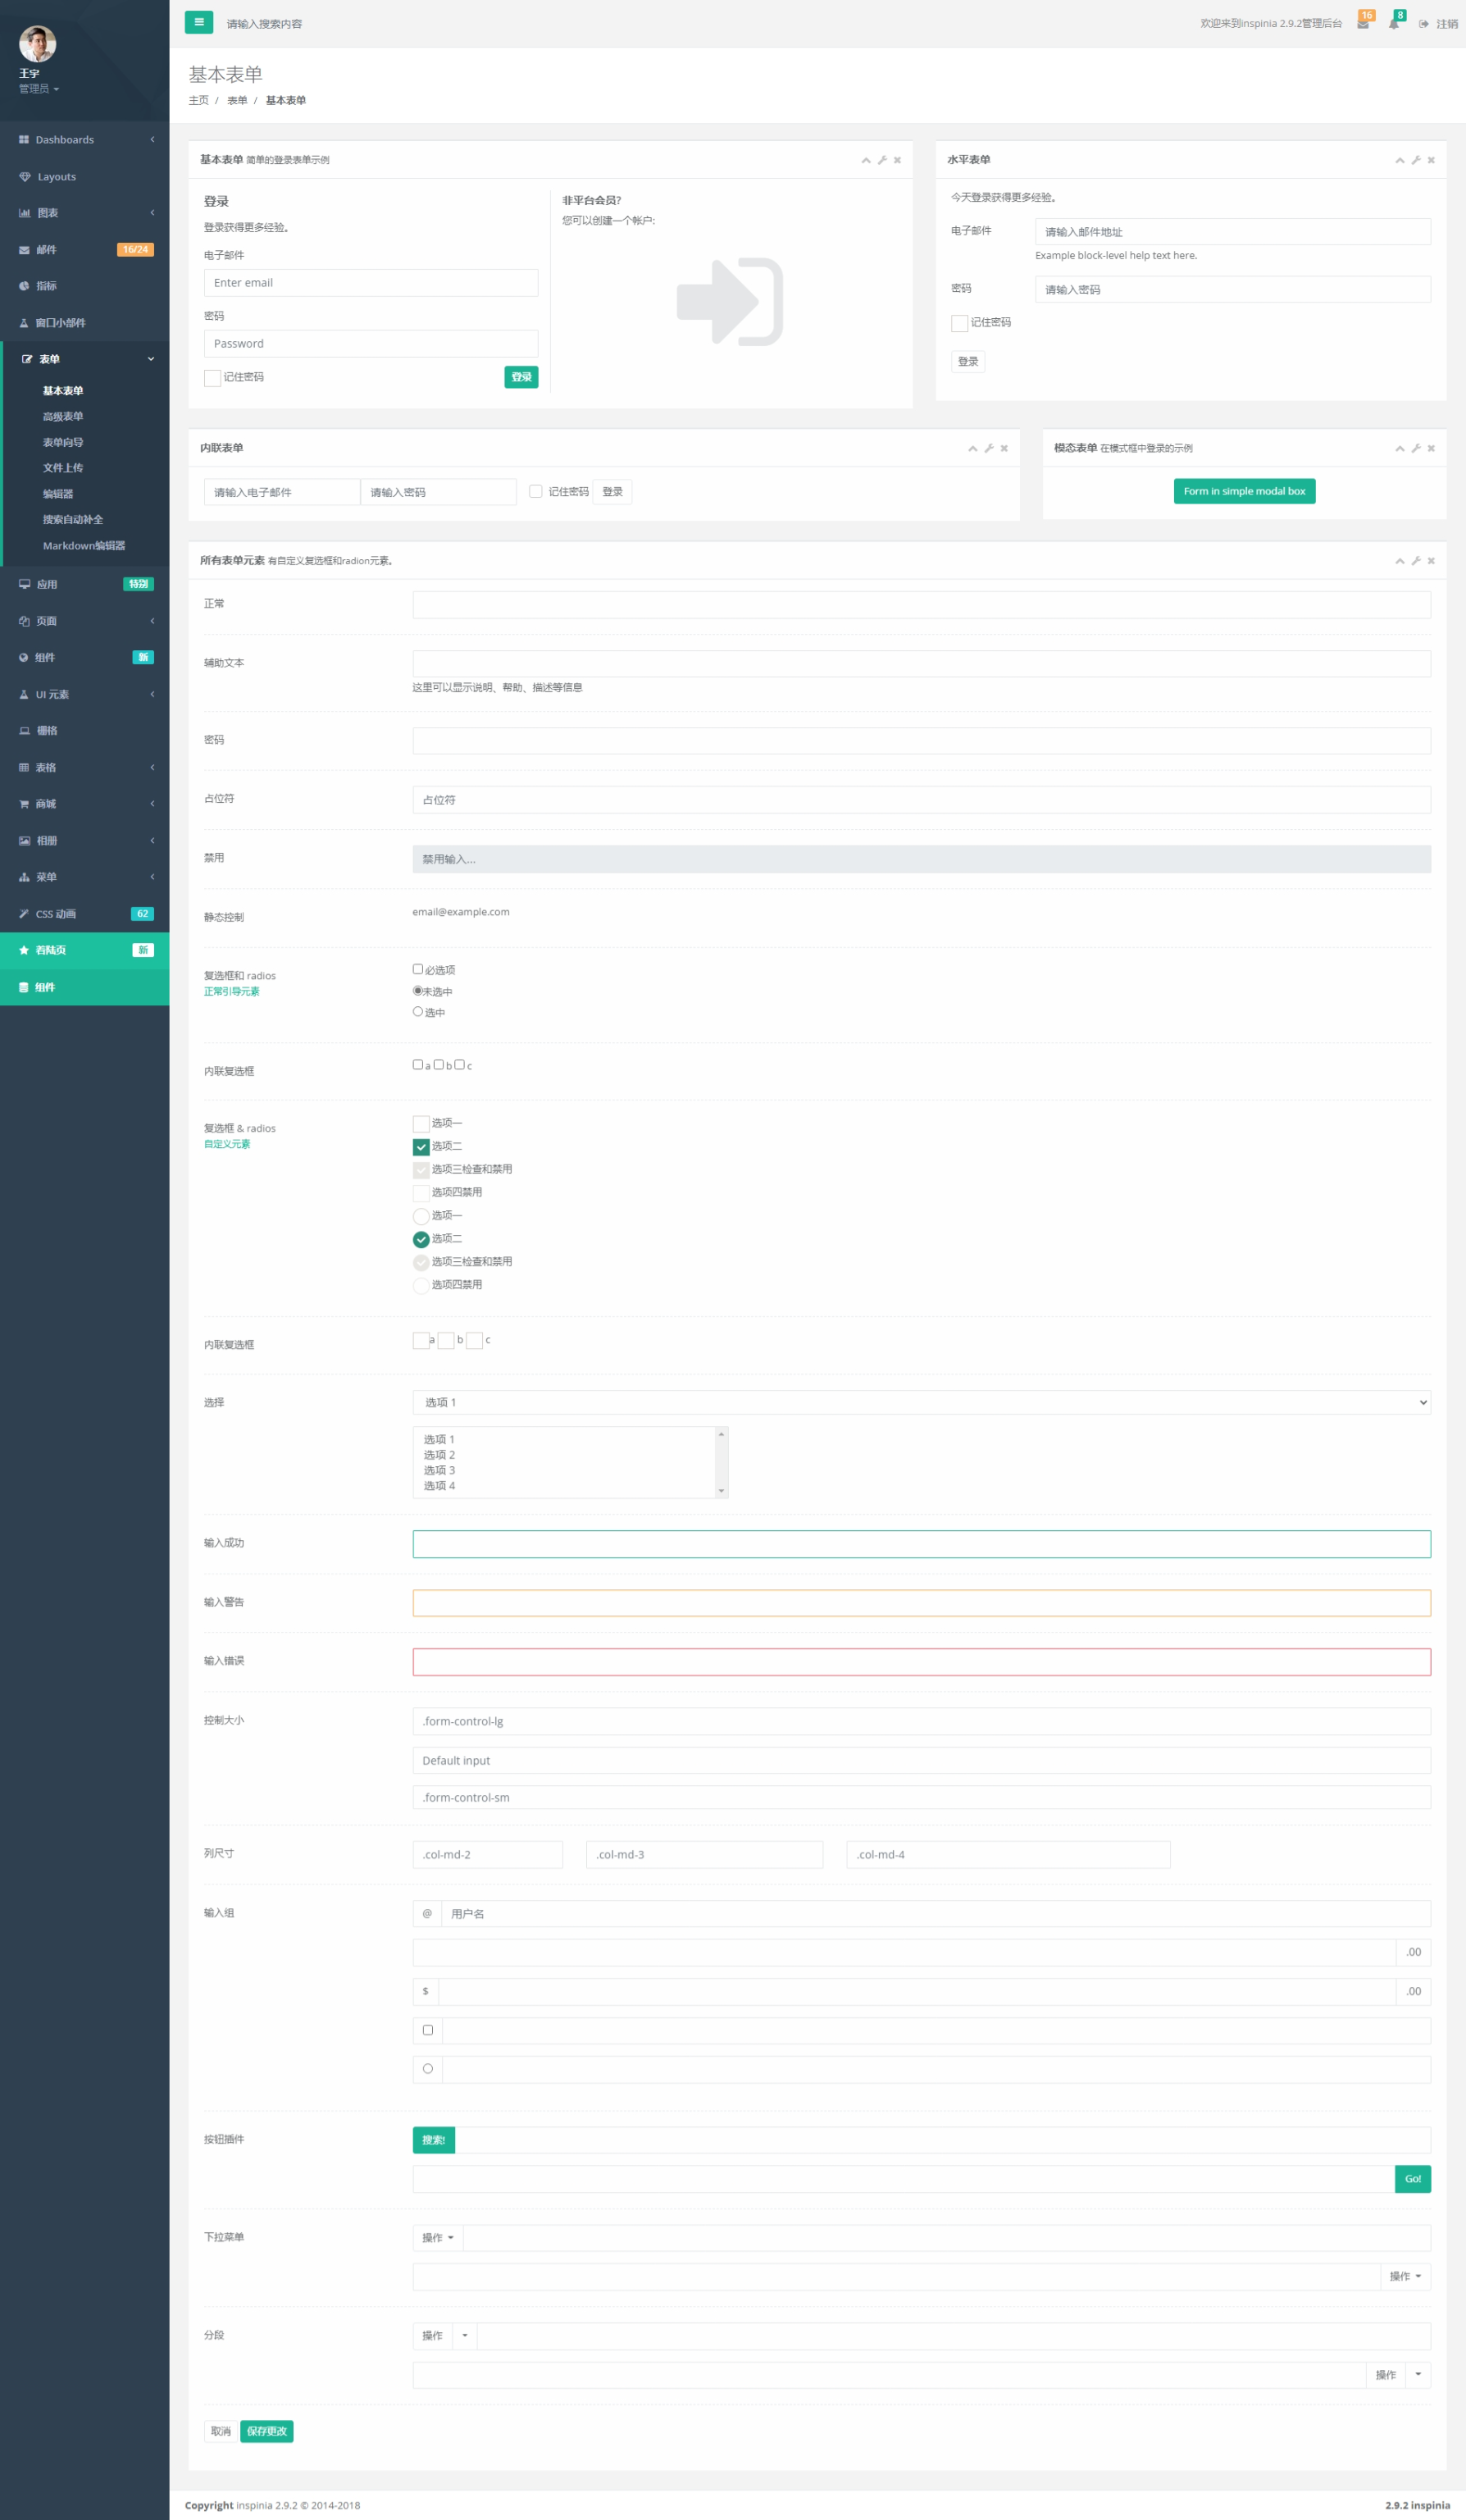Open 高级表单 in the sidebar submenu

63,417
